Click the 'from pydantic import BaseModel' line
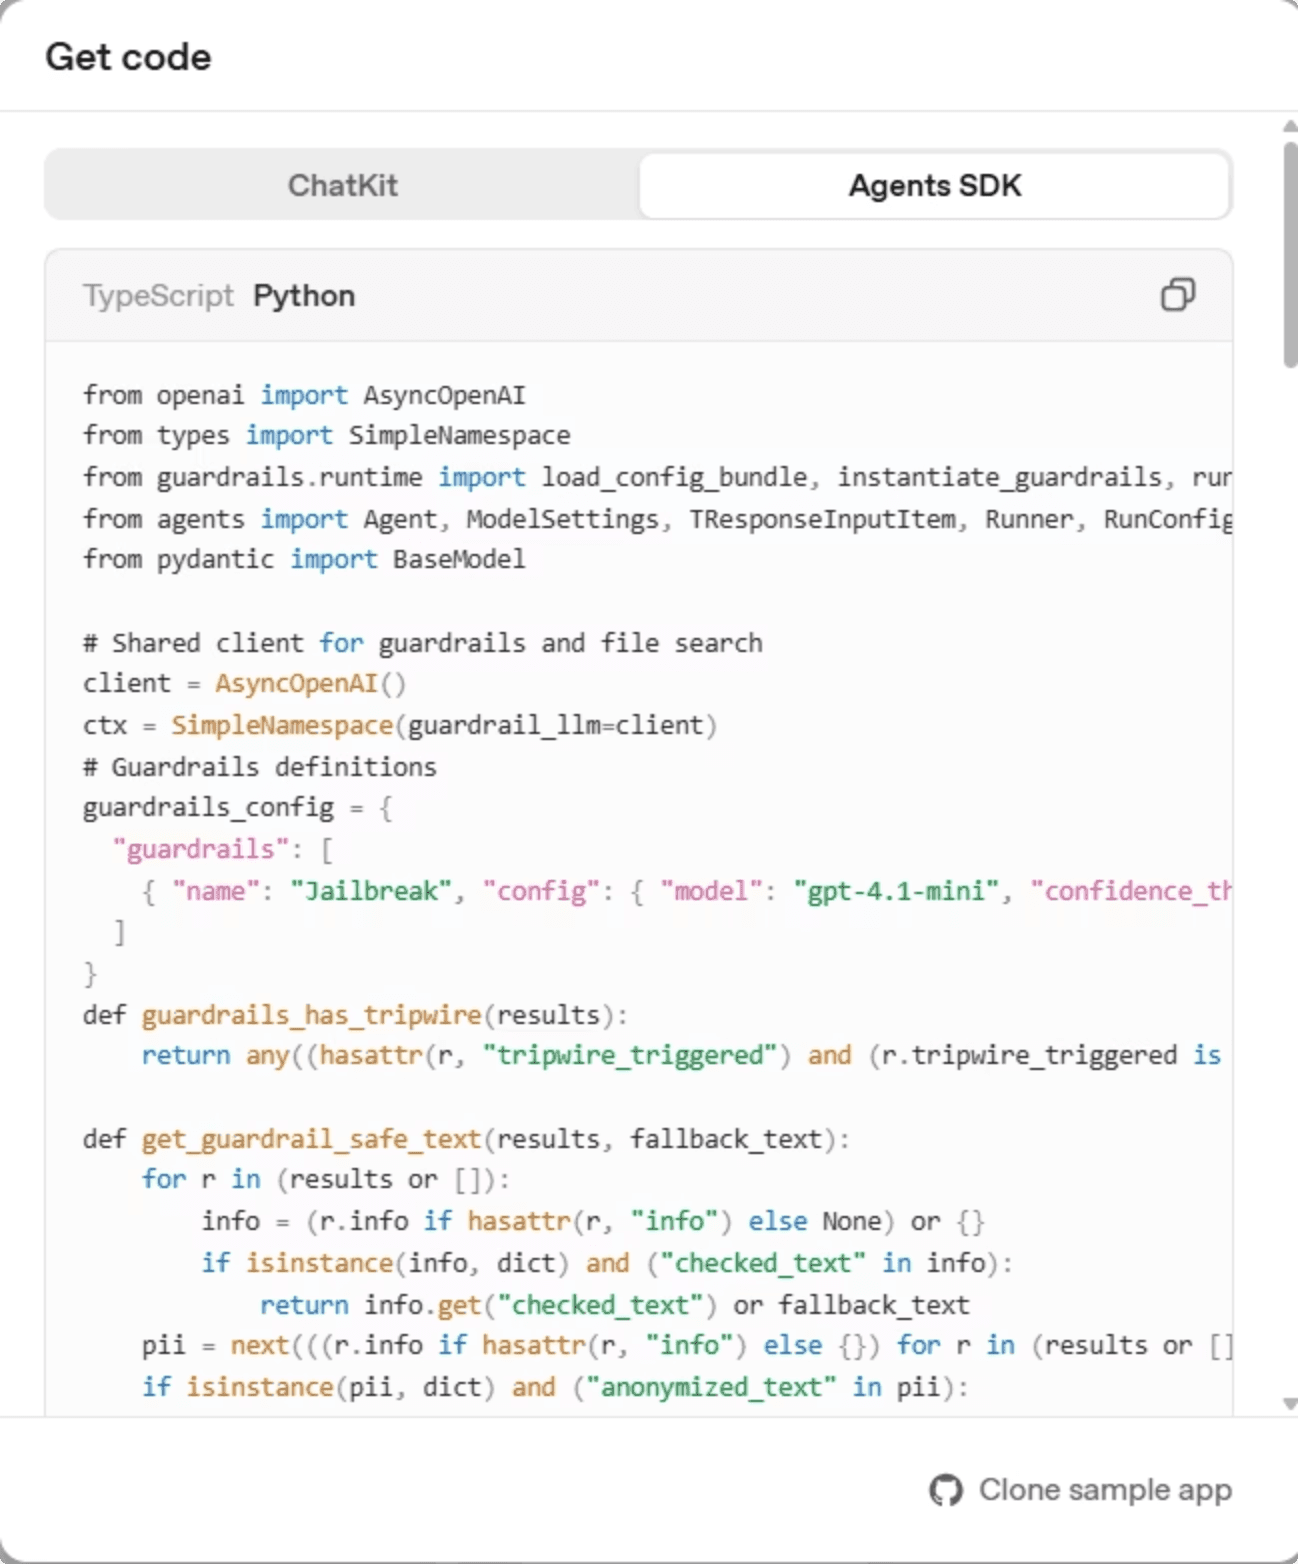Screen dimensions: 1298x1564 (304, 559)
